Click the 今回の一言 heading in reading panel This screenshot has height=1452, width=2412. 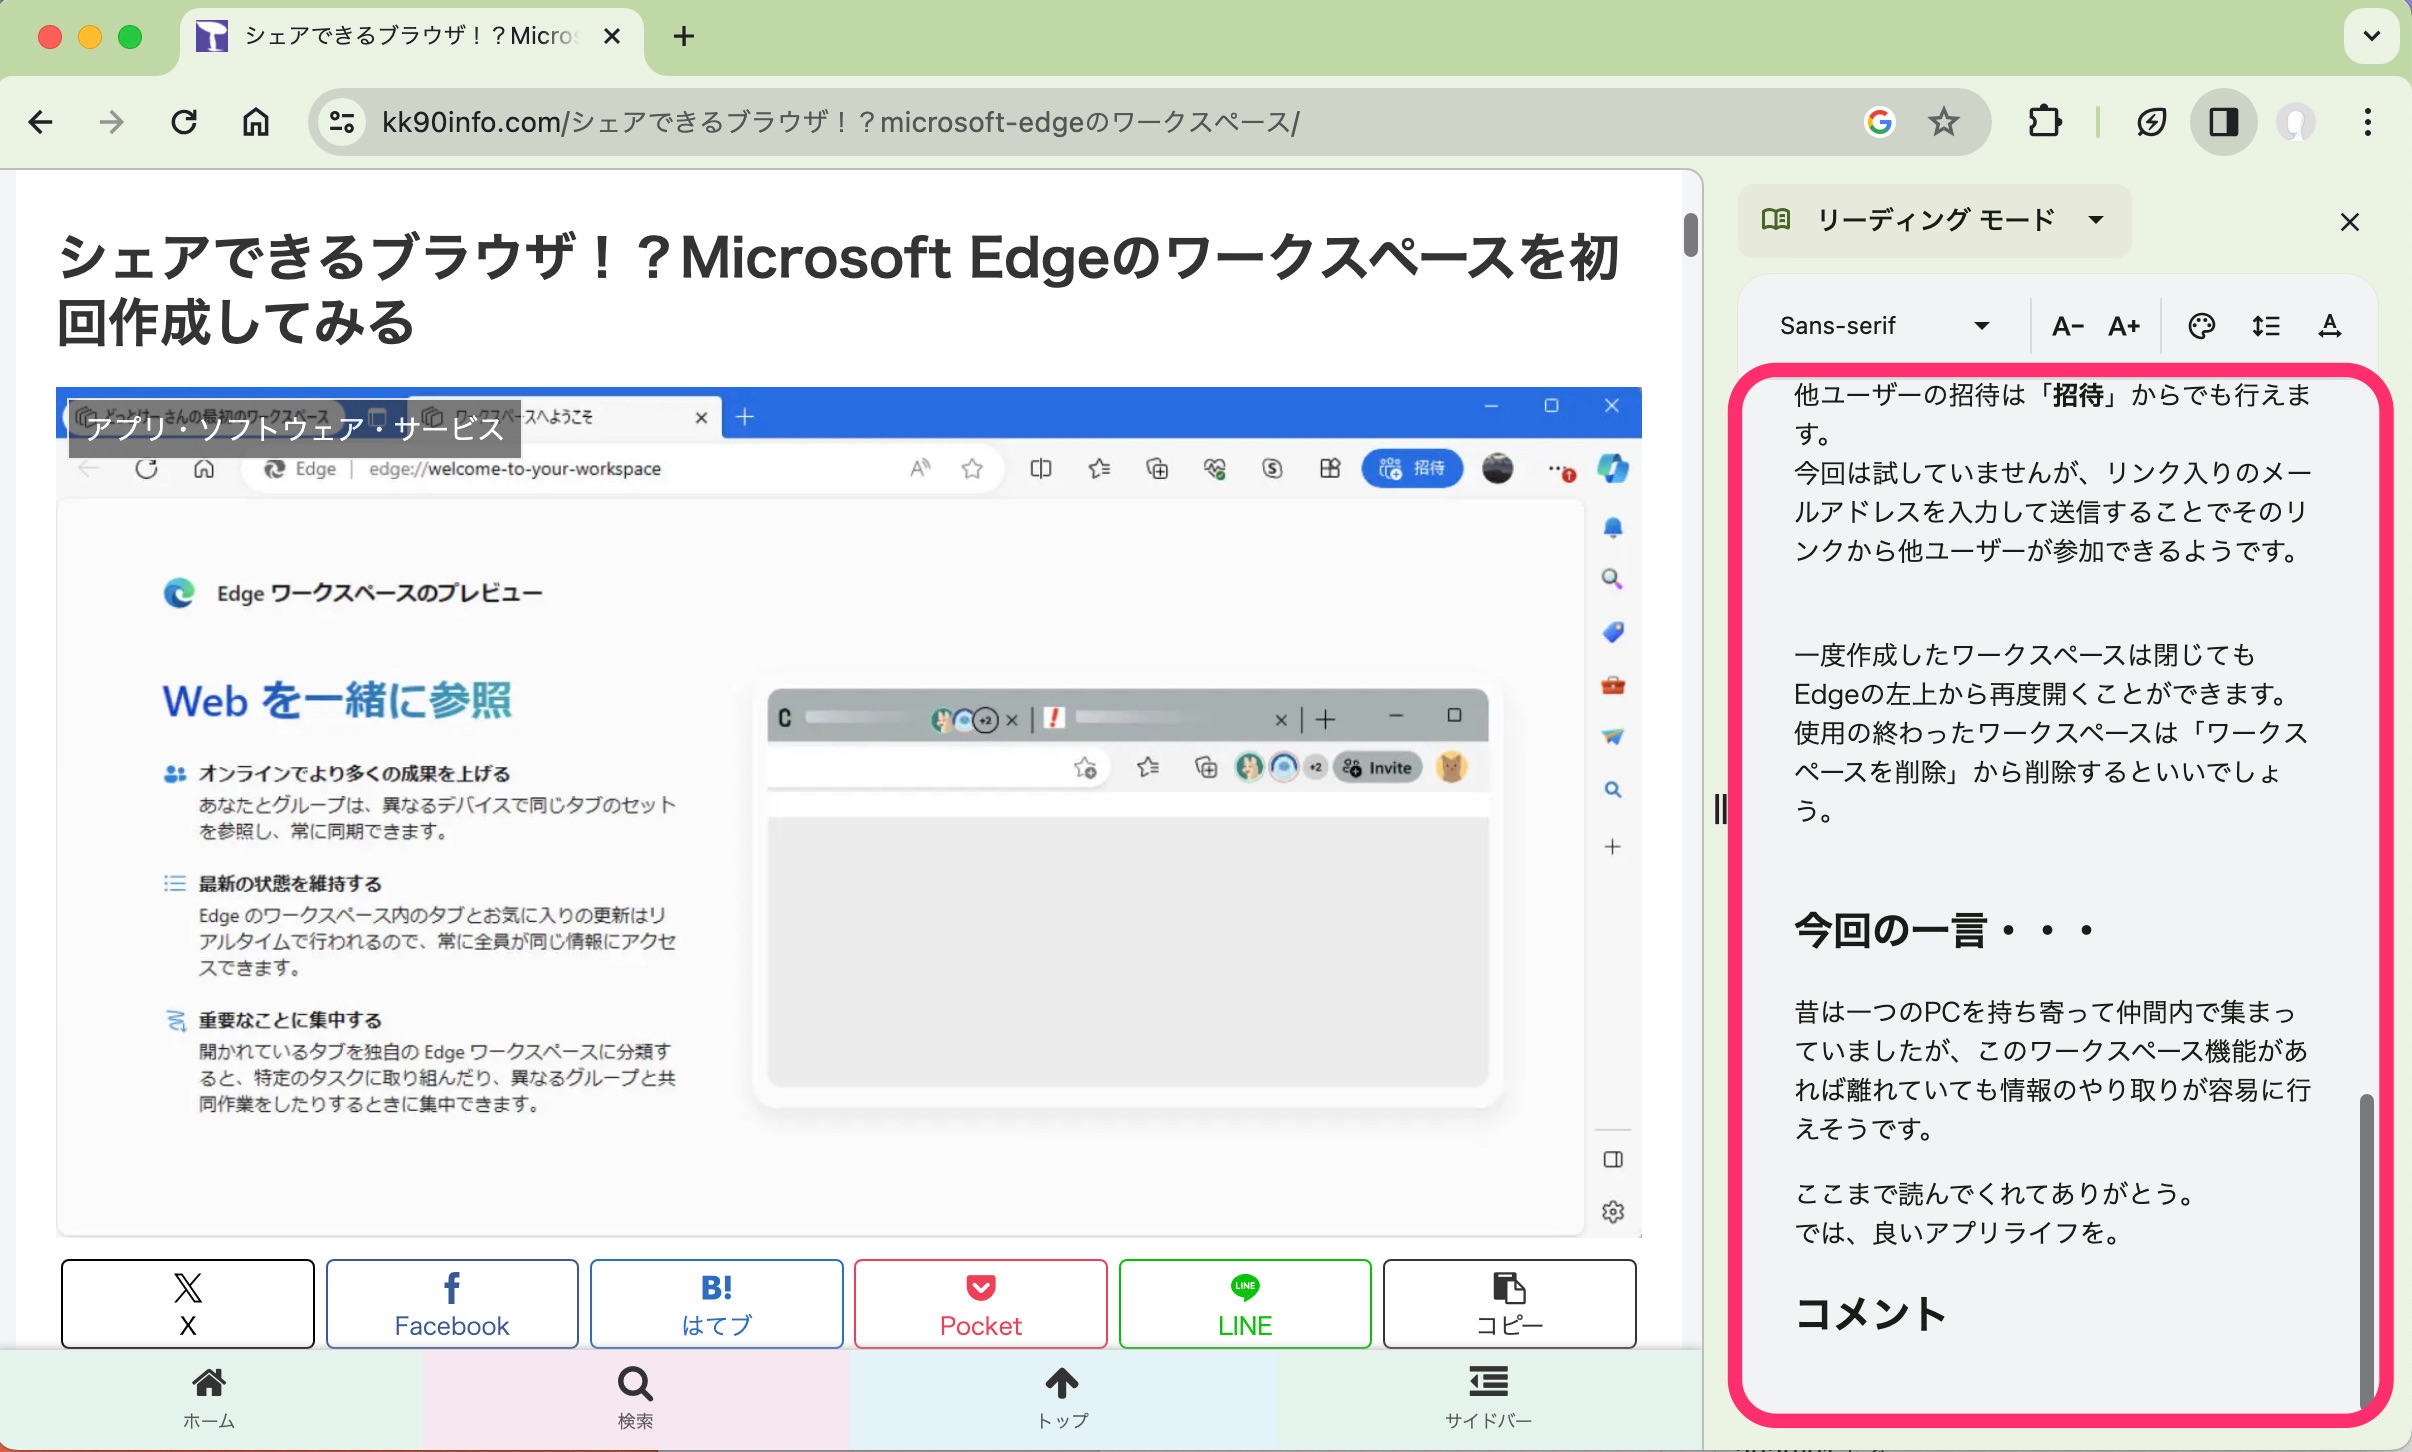tap(1945, 930)
